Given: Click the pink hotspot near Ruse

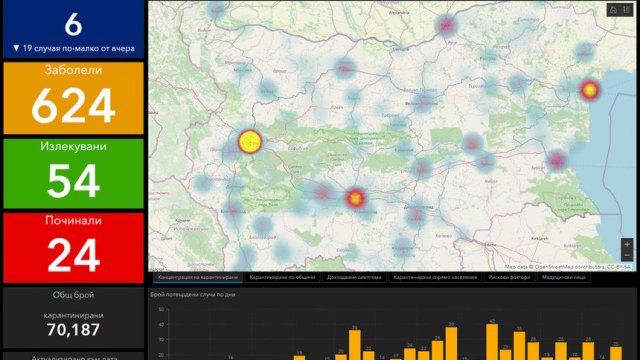Looking at the screenshot, I should (446, 25).
